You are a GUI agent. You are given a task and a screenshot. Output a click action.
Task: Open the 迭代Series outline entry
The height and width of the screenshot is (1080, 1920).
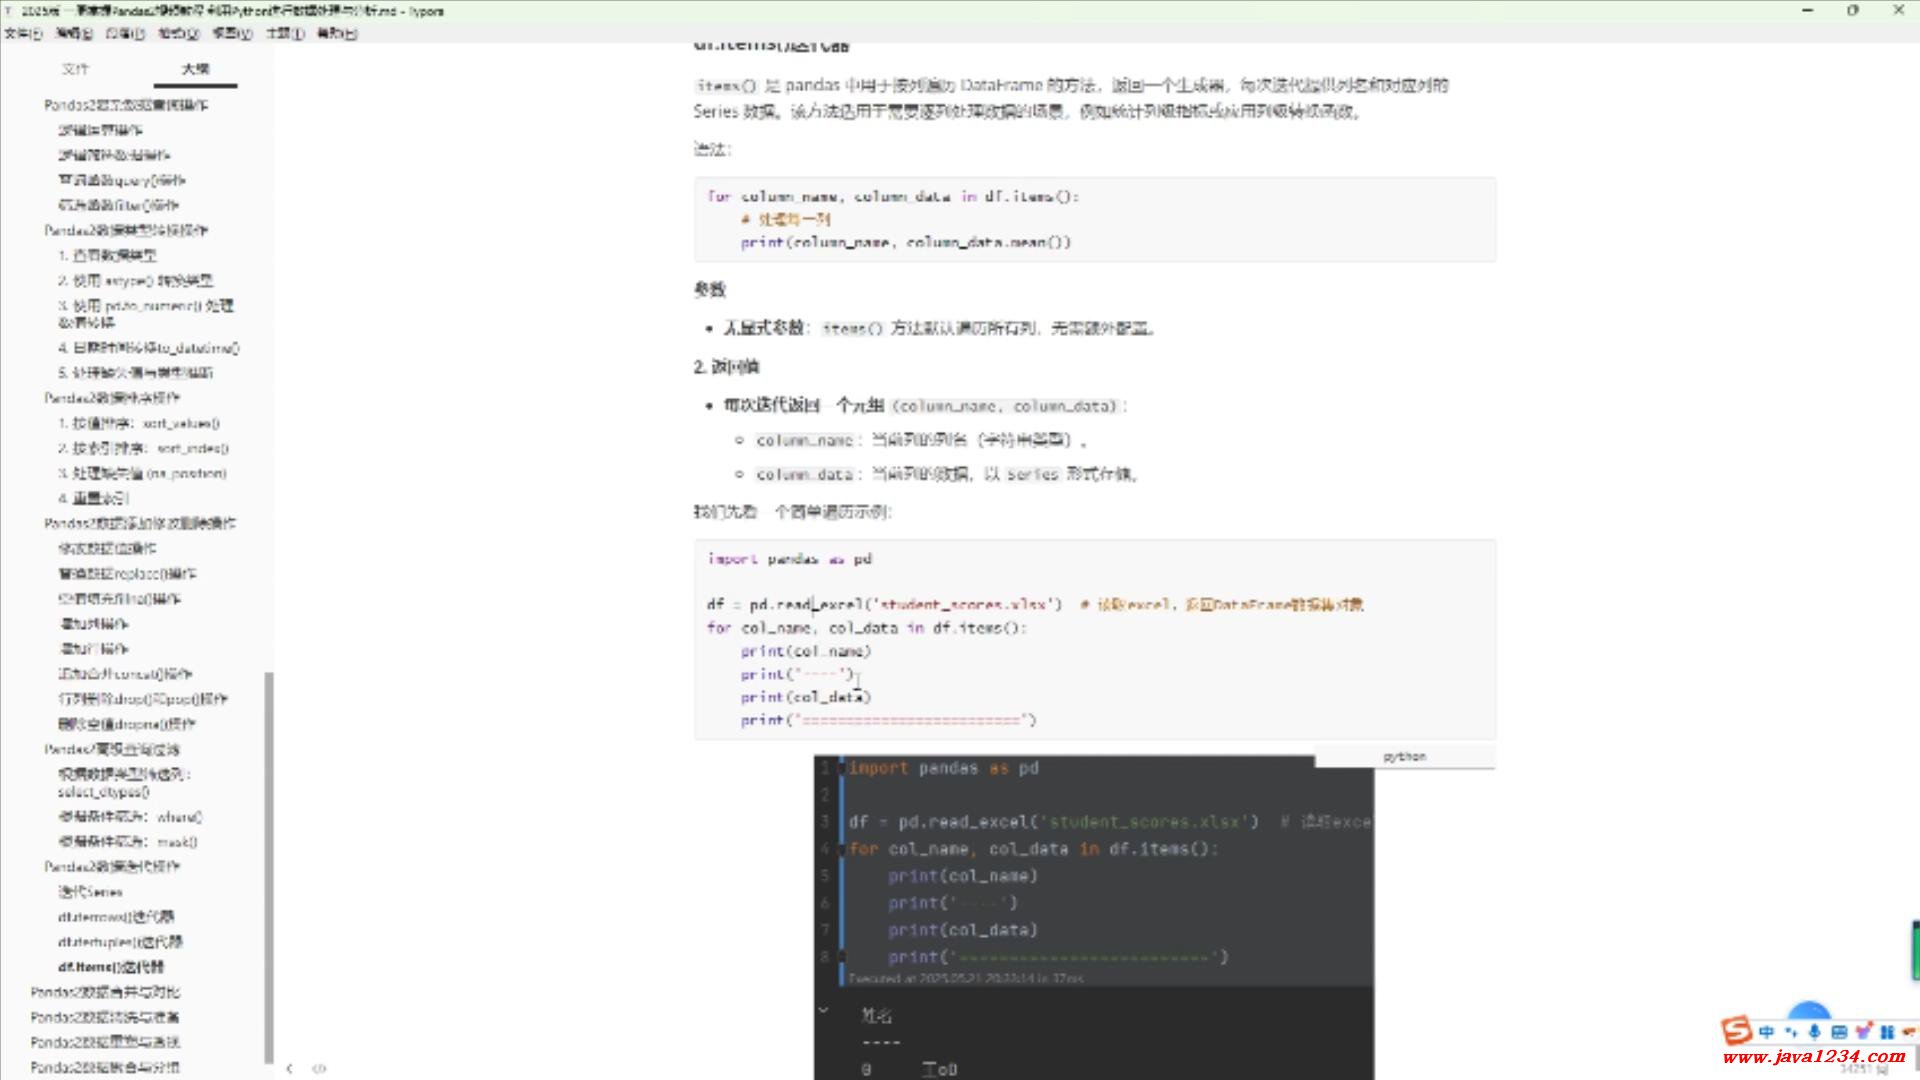point(90,892)
